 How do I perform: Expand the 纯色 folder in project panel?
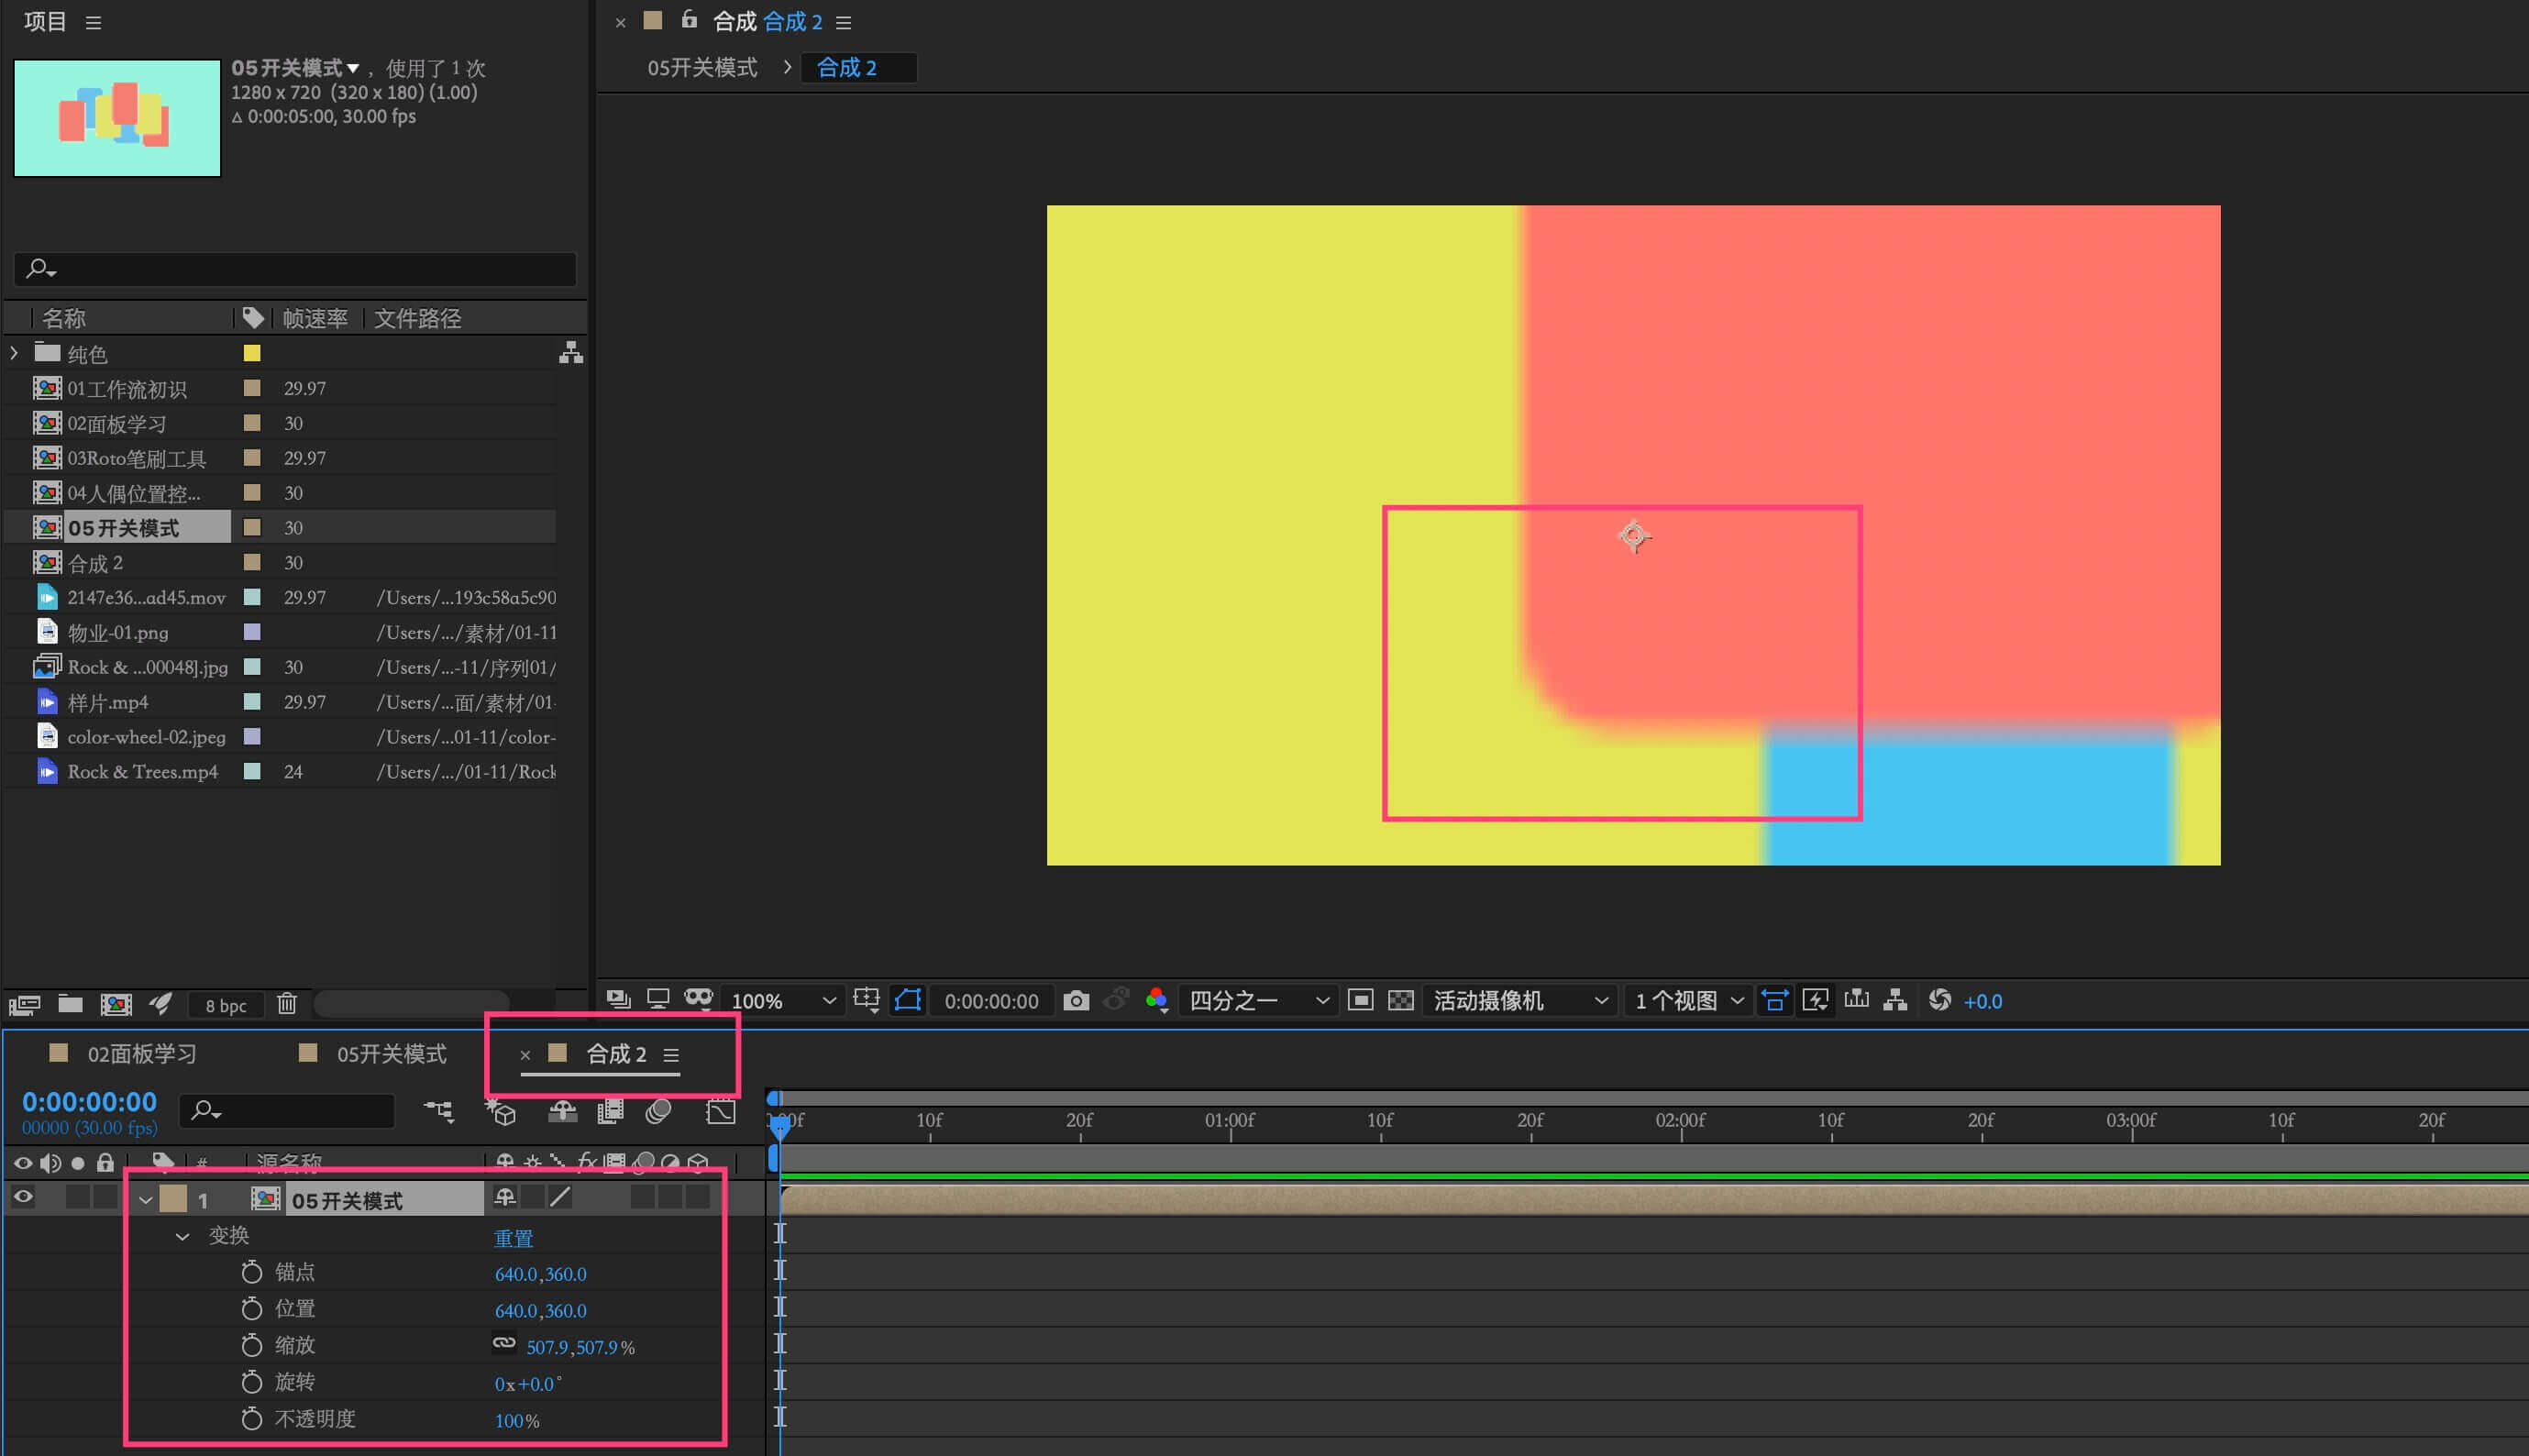[14, 353]
